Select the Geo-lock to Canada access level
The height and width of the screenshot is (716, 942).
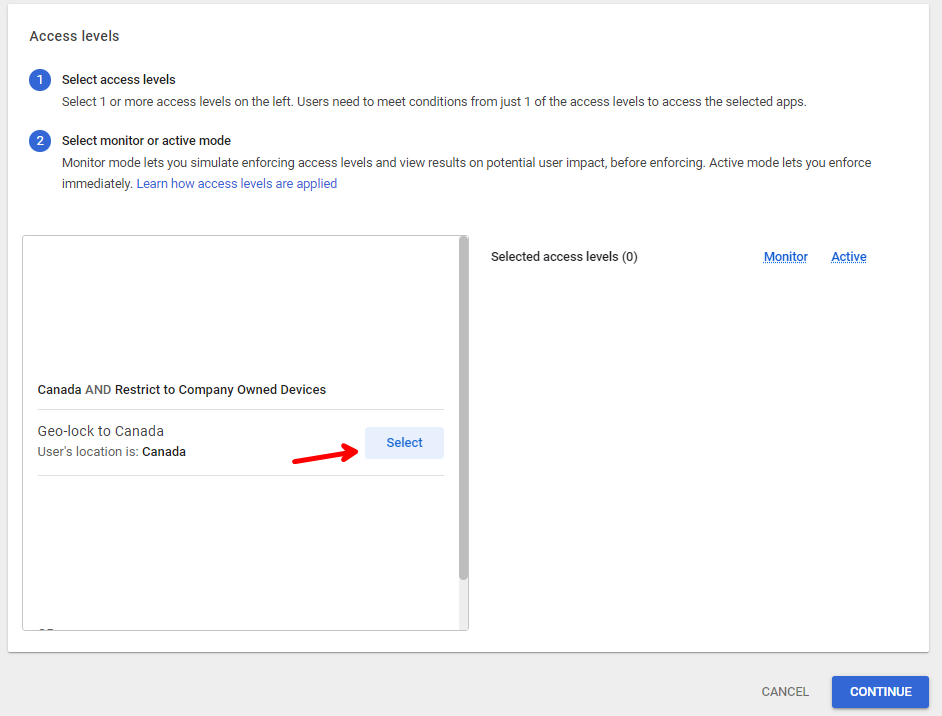(x=404, y=443)
